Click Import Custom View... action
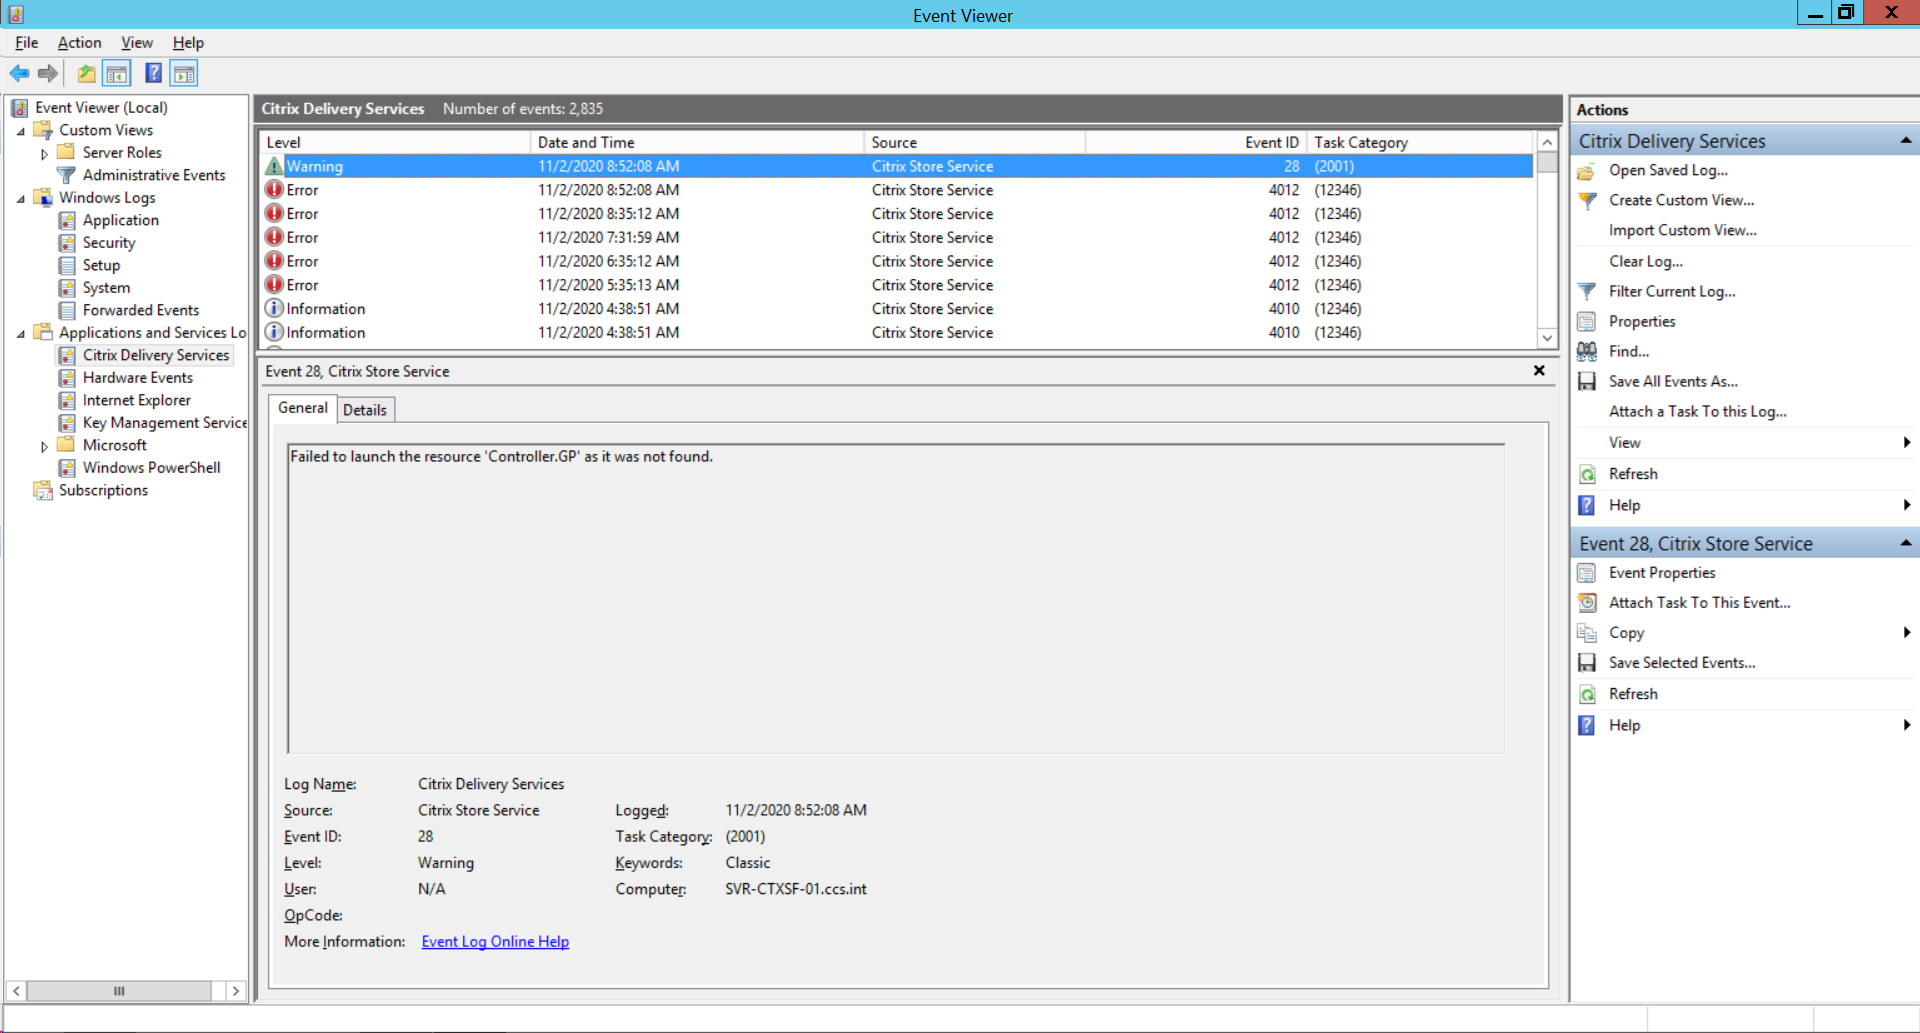Image resolution: width=1920 pixels, height=1033 pixels. (x=1682, y=230)
